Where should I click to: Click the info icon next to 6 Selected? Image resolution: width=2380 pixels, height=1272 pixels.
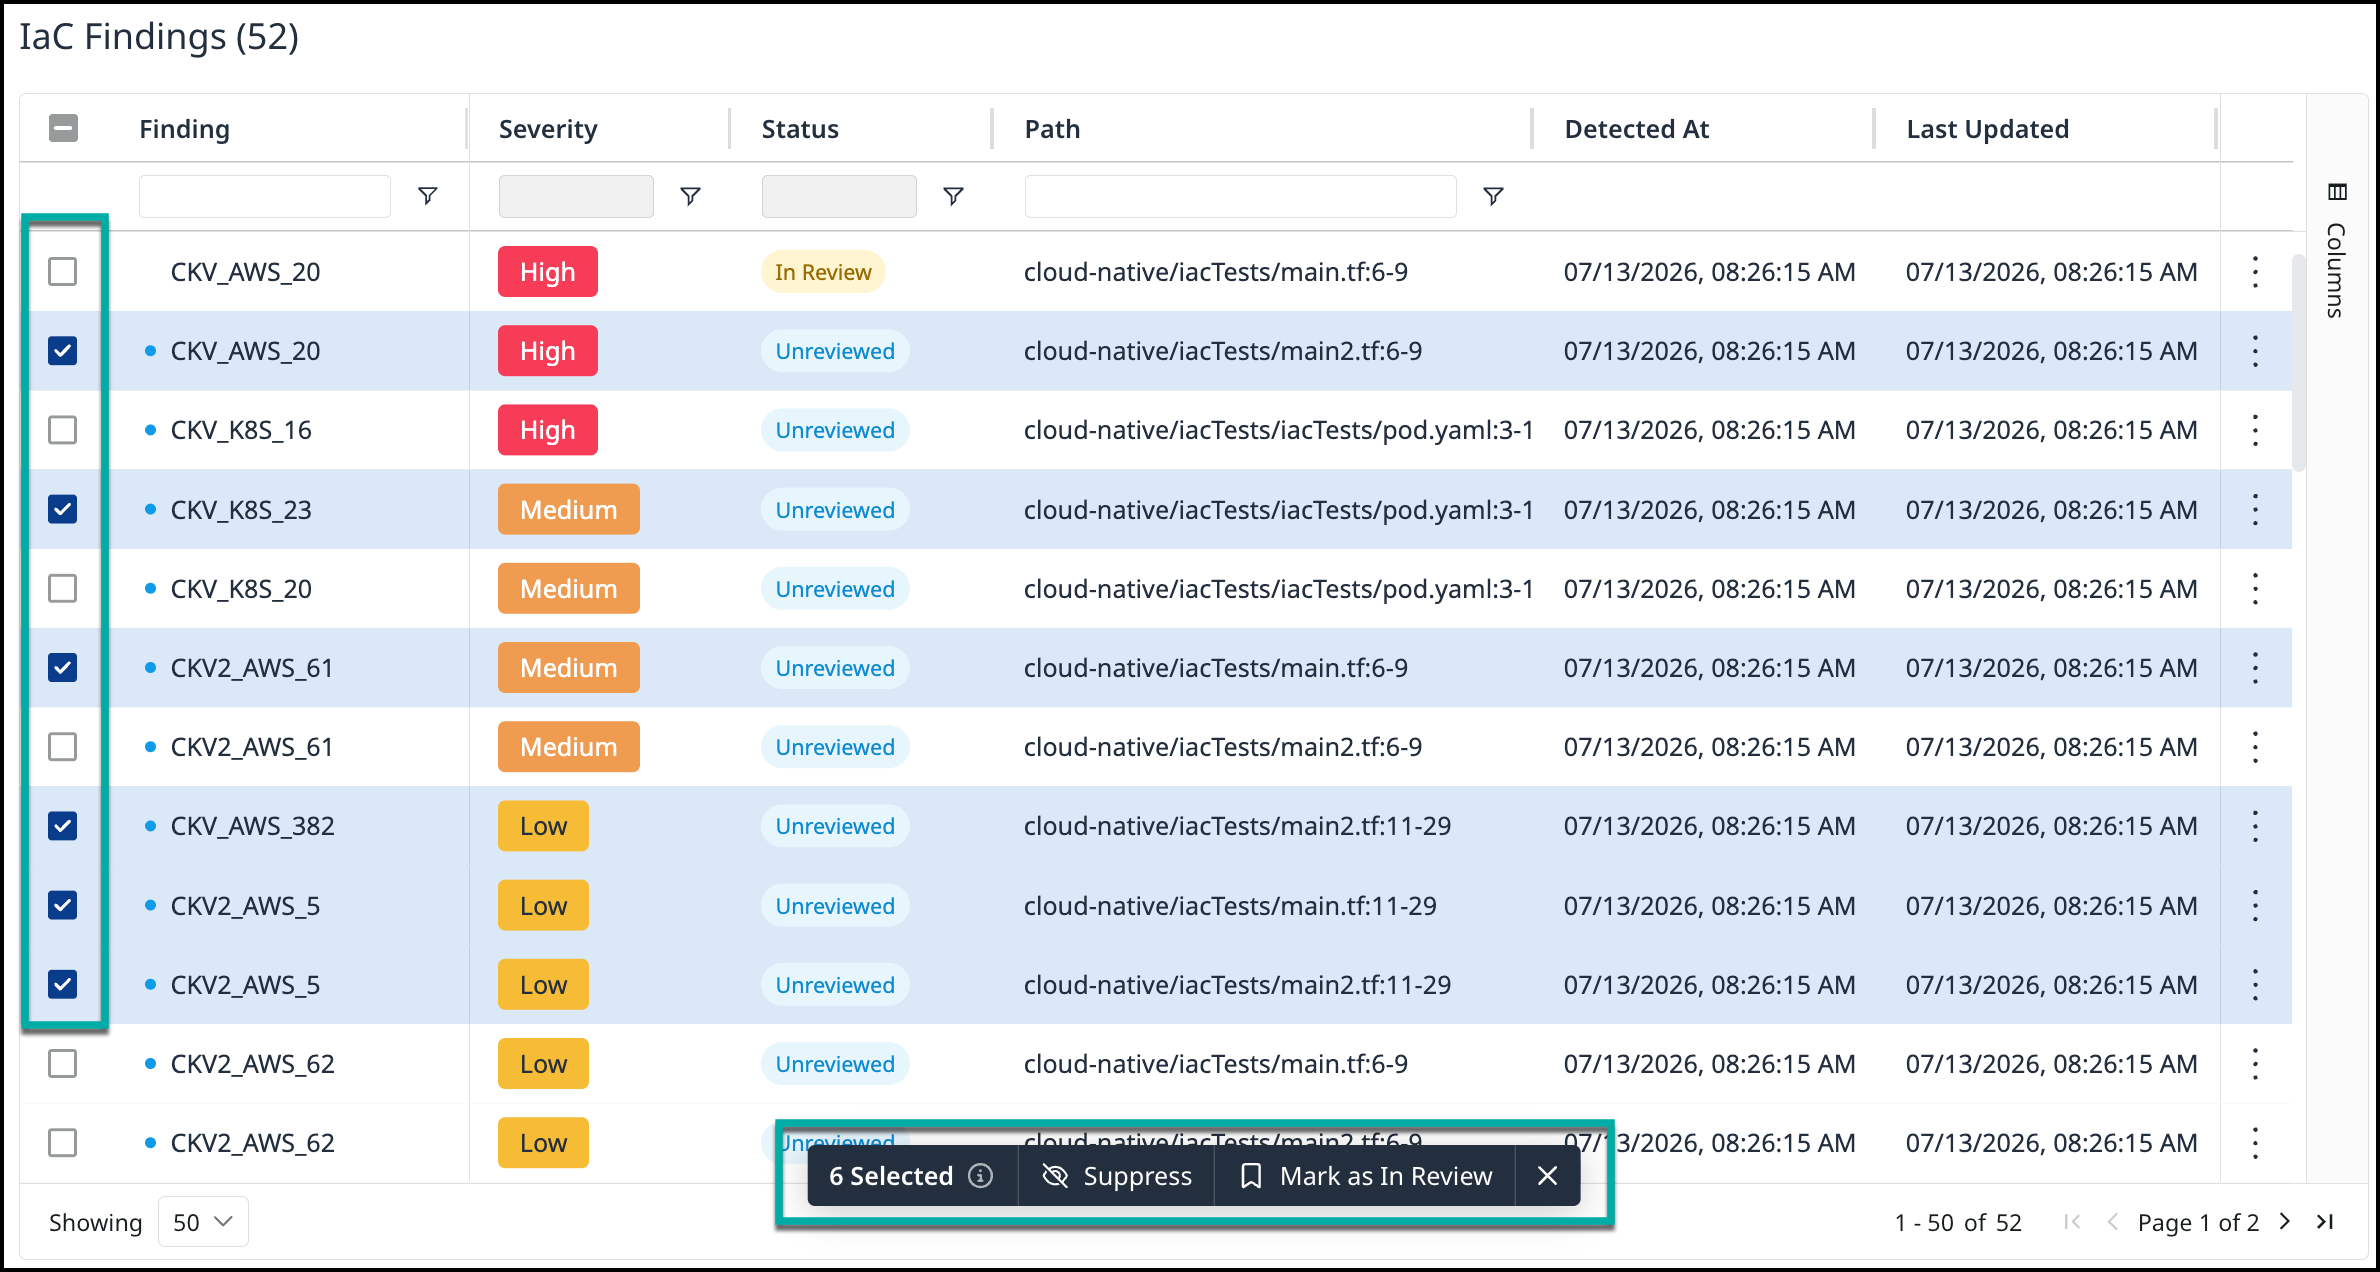[x=981, y=1175]
